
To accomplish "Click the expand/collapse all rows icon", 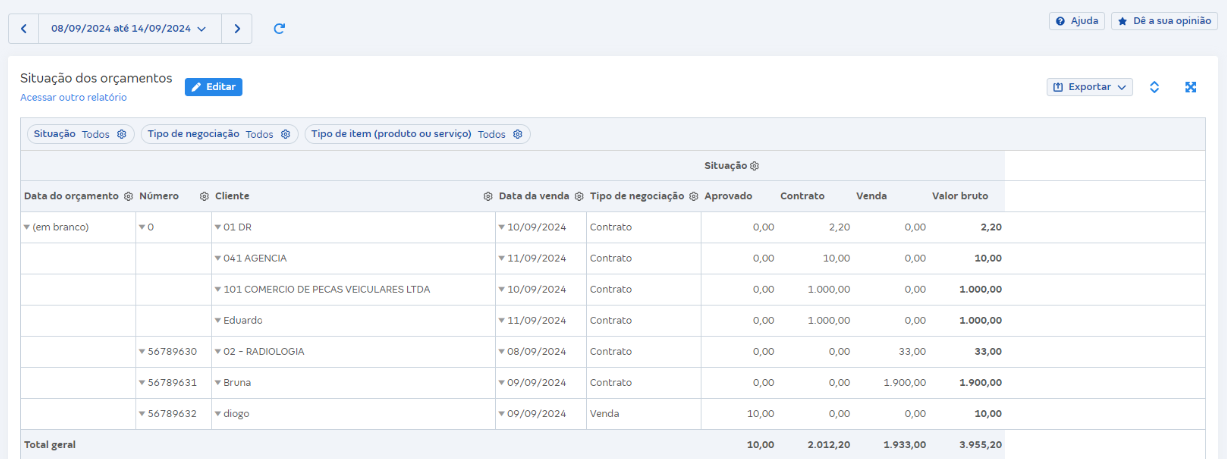I will [x=1154, y=87].
